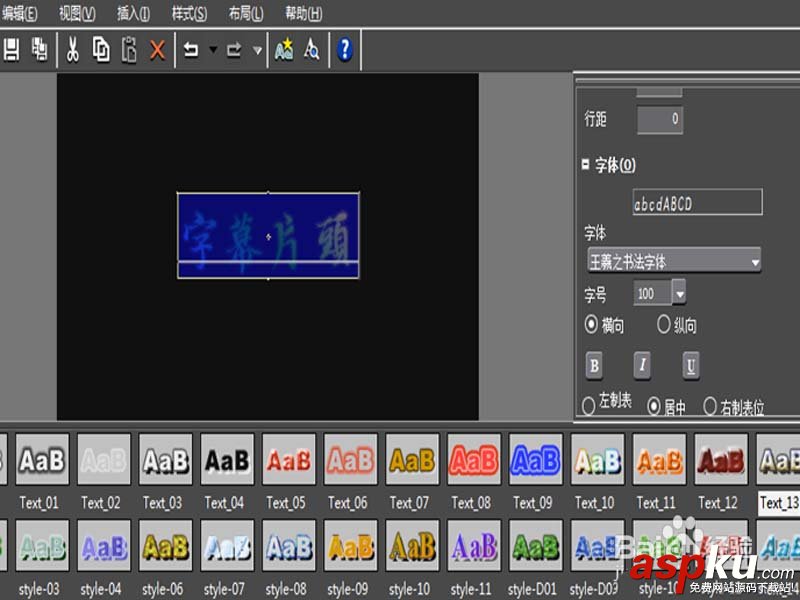The height and width of the screenshot is (600, 800).
Task: Select the 横向 horizontal text radio button
Action: 593,326
